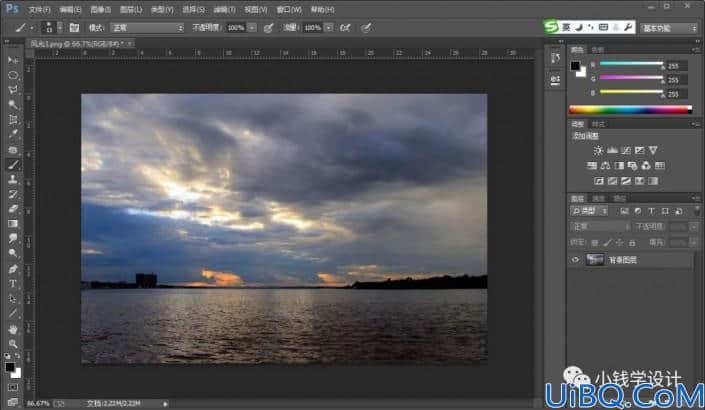Viewport: 705px width, 410px height.
Task: Open the History panel icon
Action: pos(556,58)
